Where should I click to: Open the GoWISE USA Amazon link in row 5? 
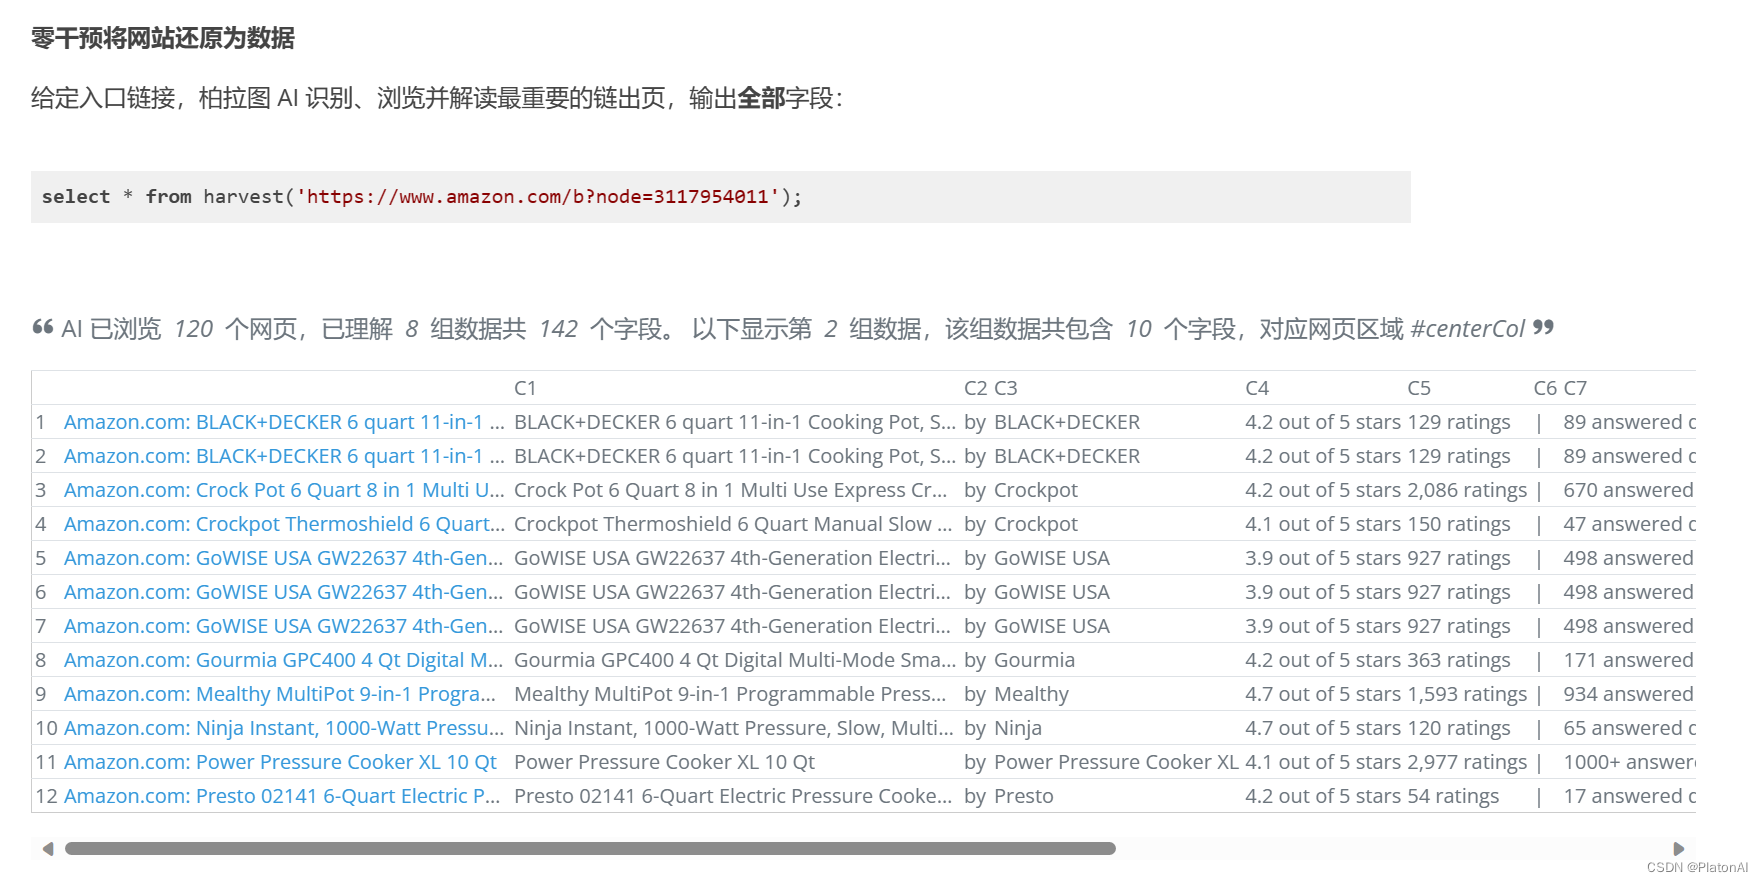click(x=284, y=558)
